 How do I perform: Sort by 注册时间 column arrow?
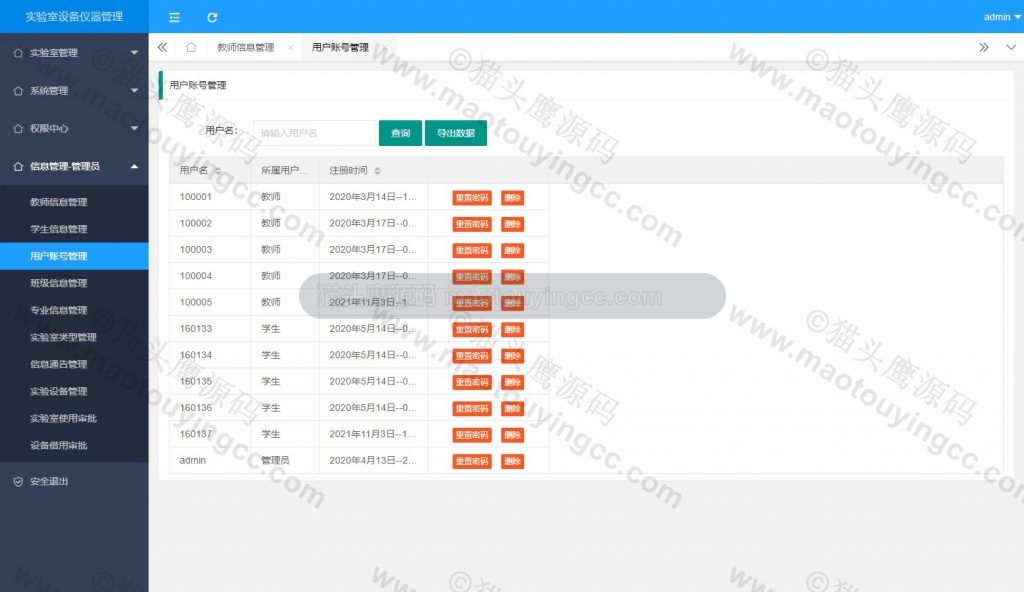377,171
